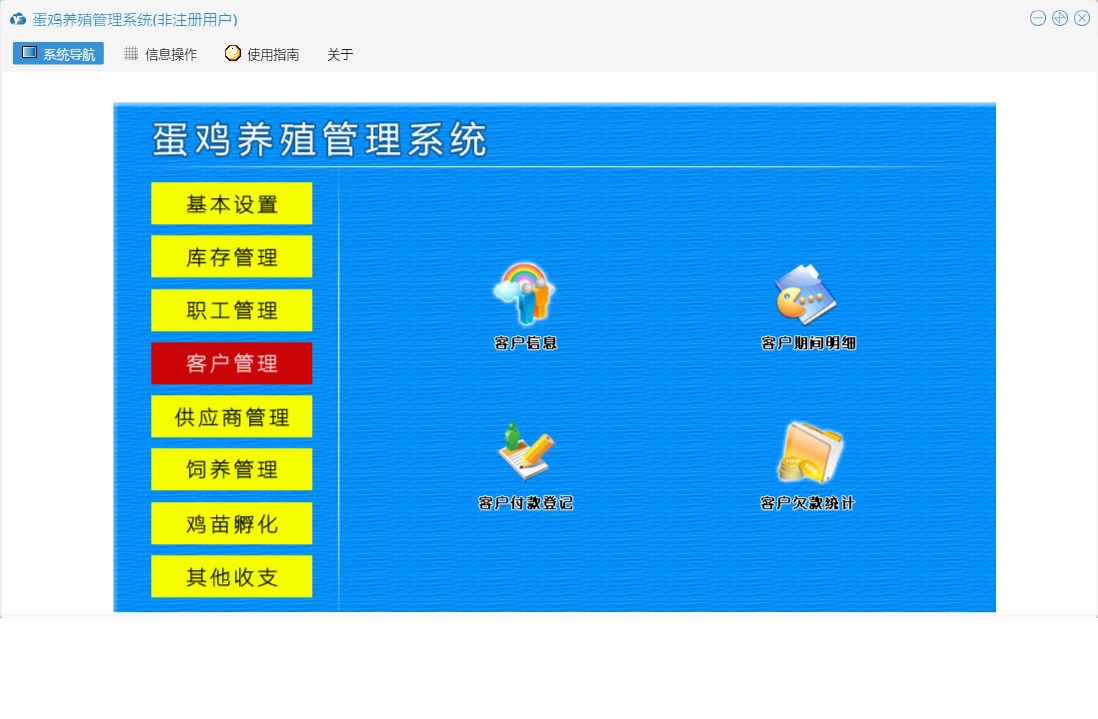Select the 其他收支 button
This screenshot has height=719, width=1098.
point(232,577)
